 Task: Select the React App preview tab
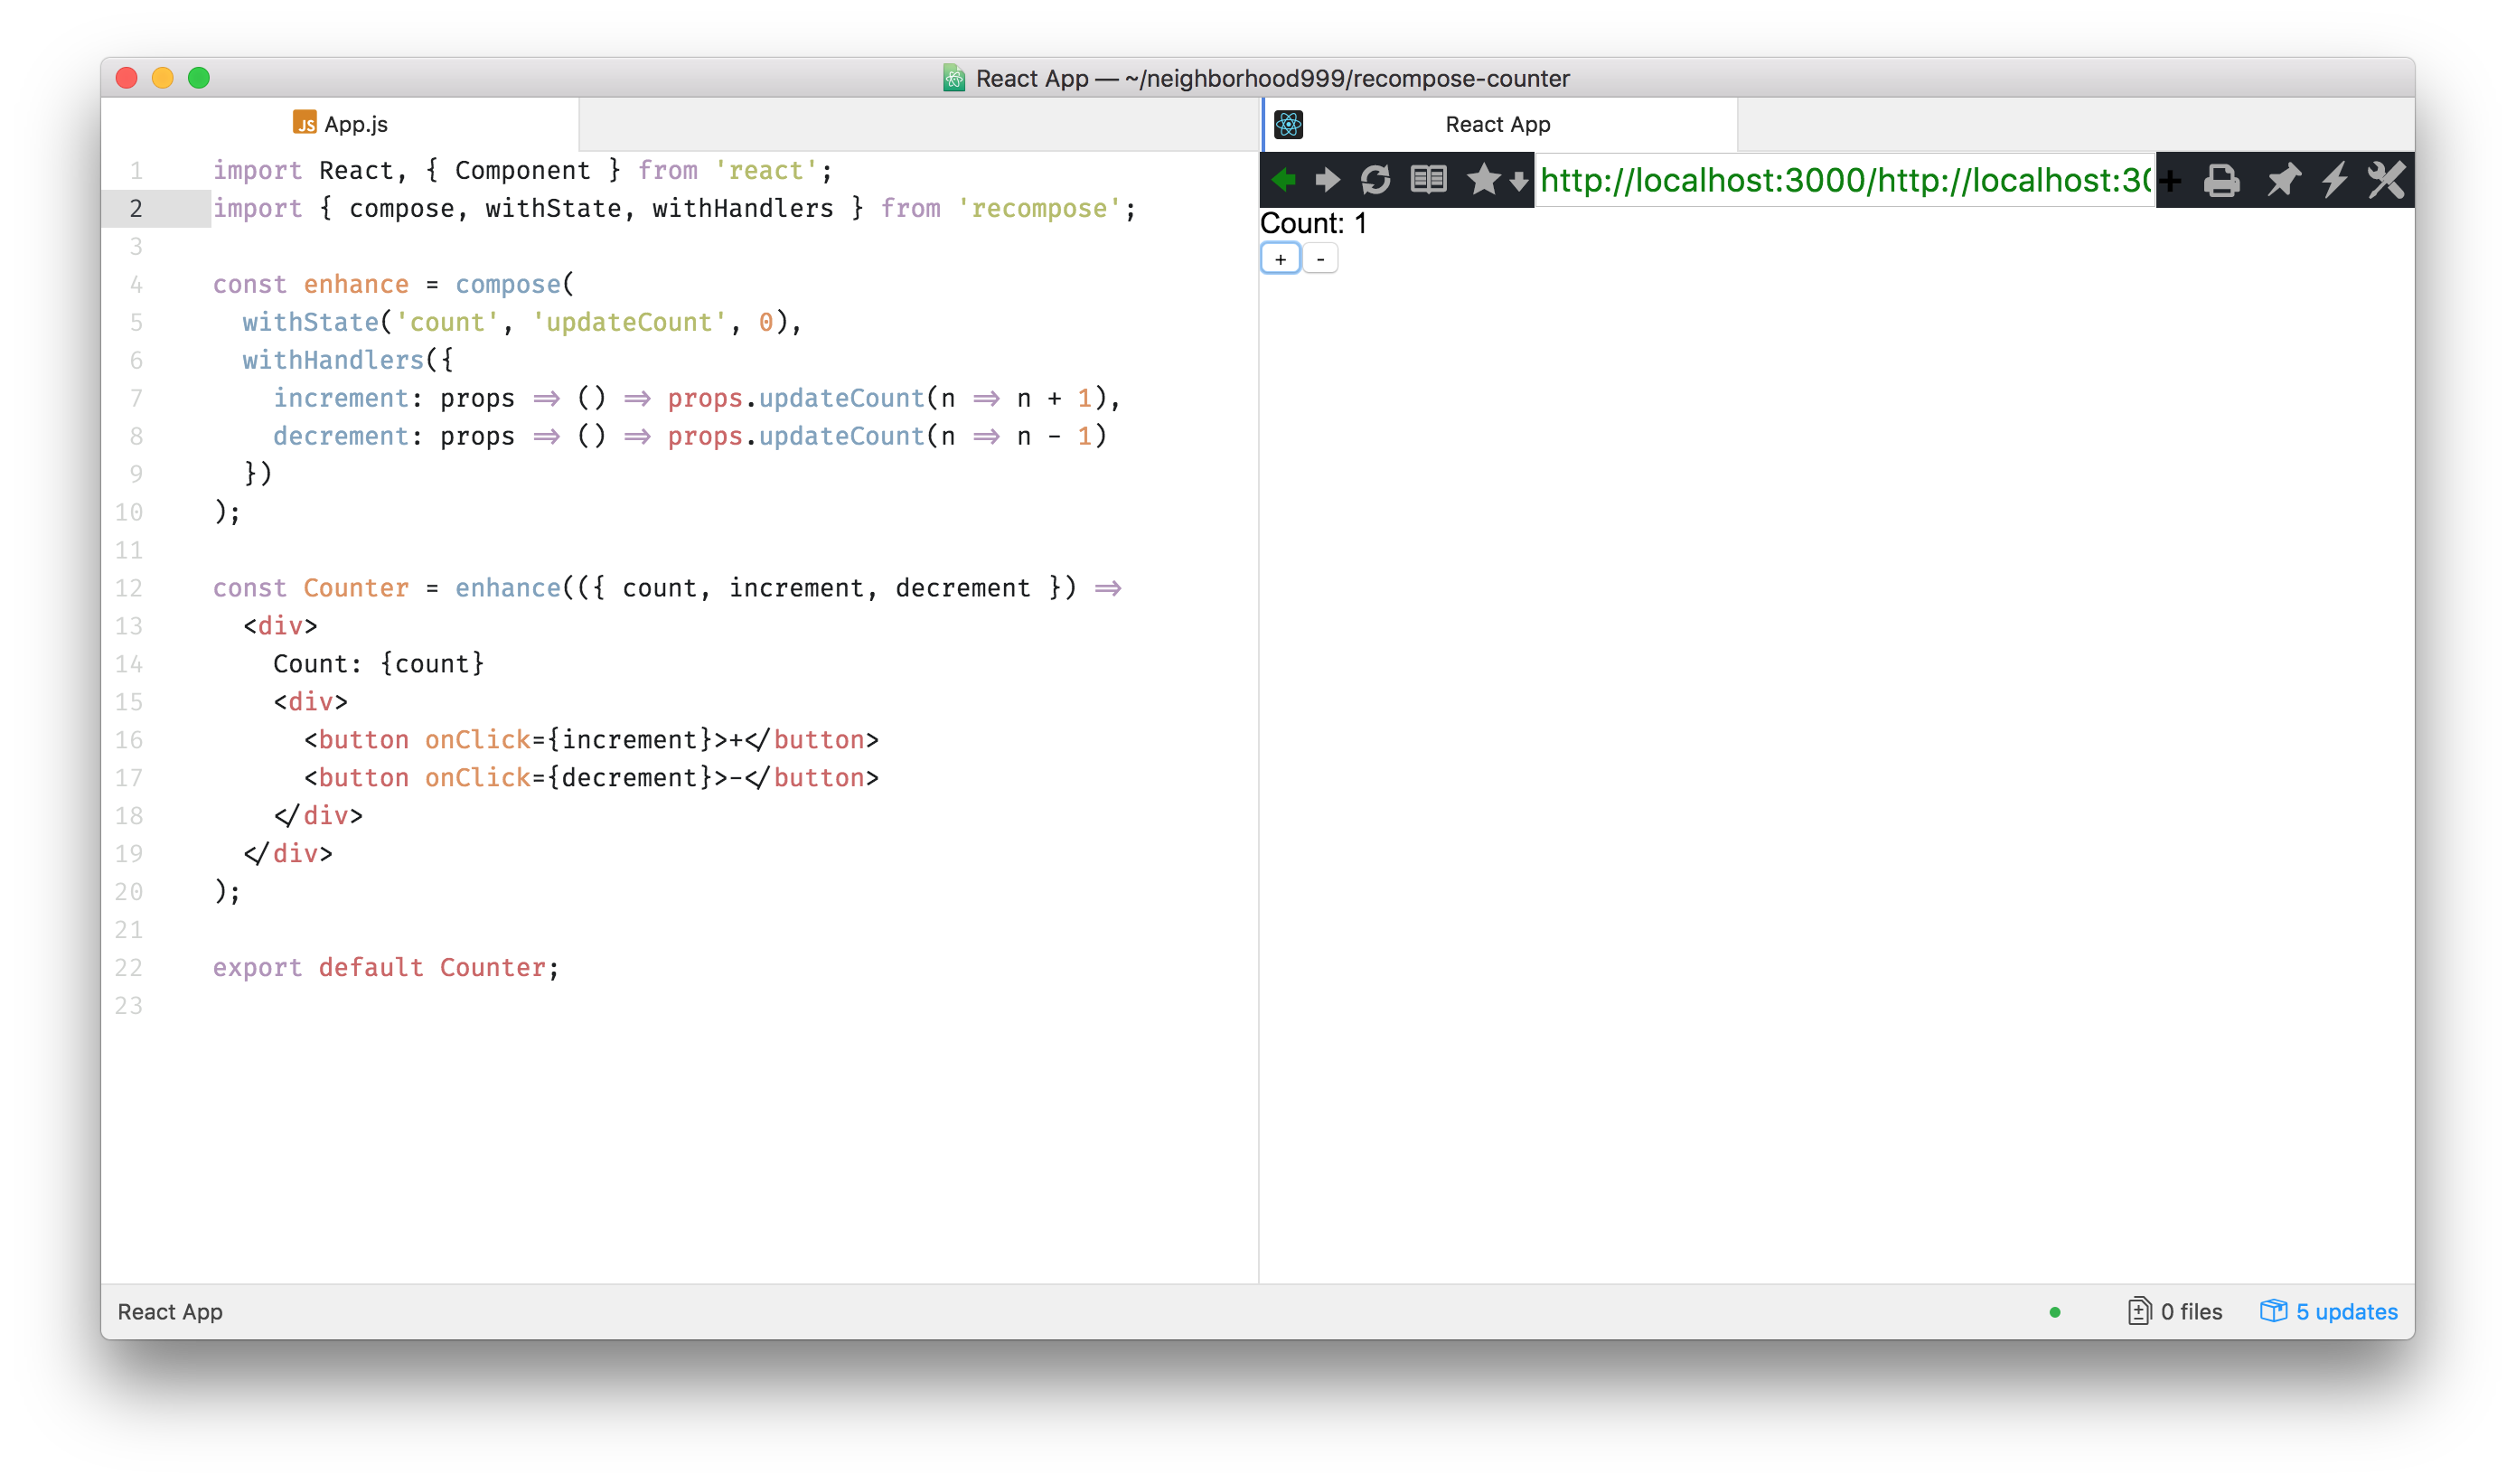point(1498,124)
